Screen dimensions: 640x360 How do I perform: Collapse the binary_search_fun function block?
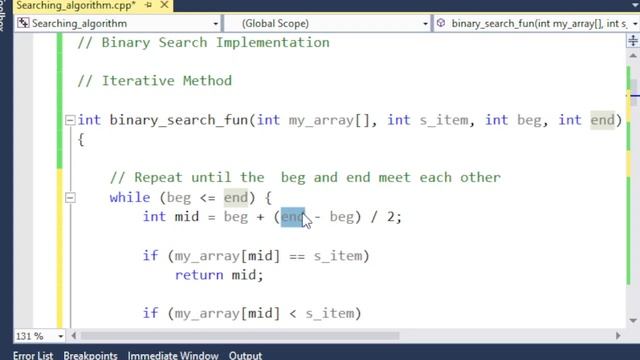[x=70, y=120]
